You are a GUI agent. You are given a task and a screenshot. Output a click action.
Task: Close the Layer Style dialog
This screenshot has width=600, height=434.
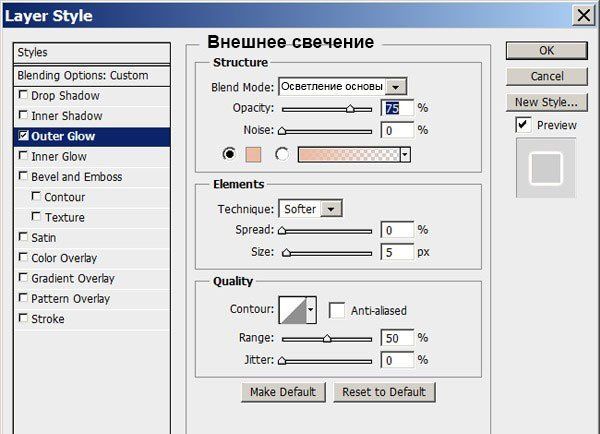(583, 15)
